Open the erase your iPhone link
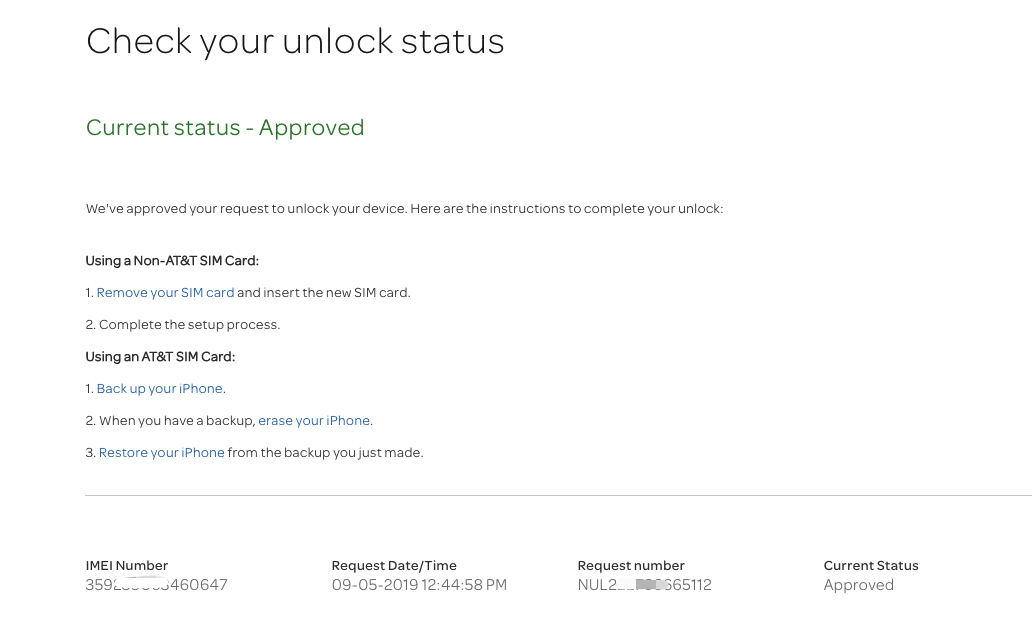This screenshot has width=1032, height=635. pyautogui.click(x=314, y=421)
